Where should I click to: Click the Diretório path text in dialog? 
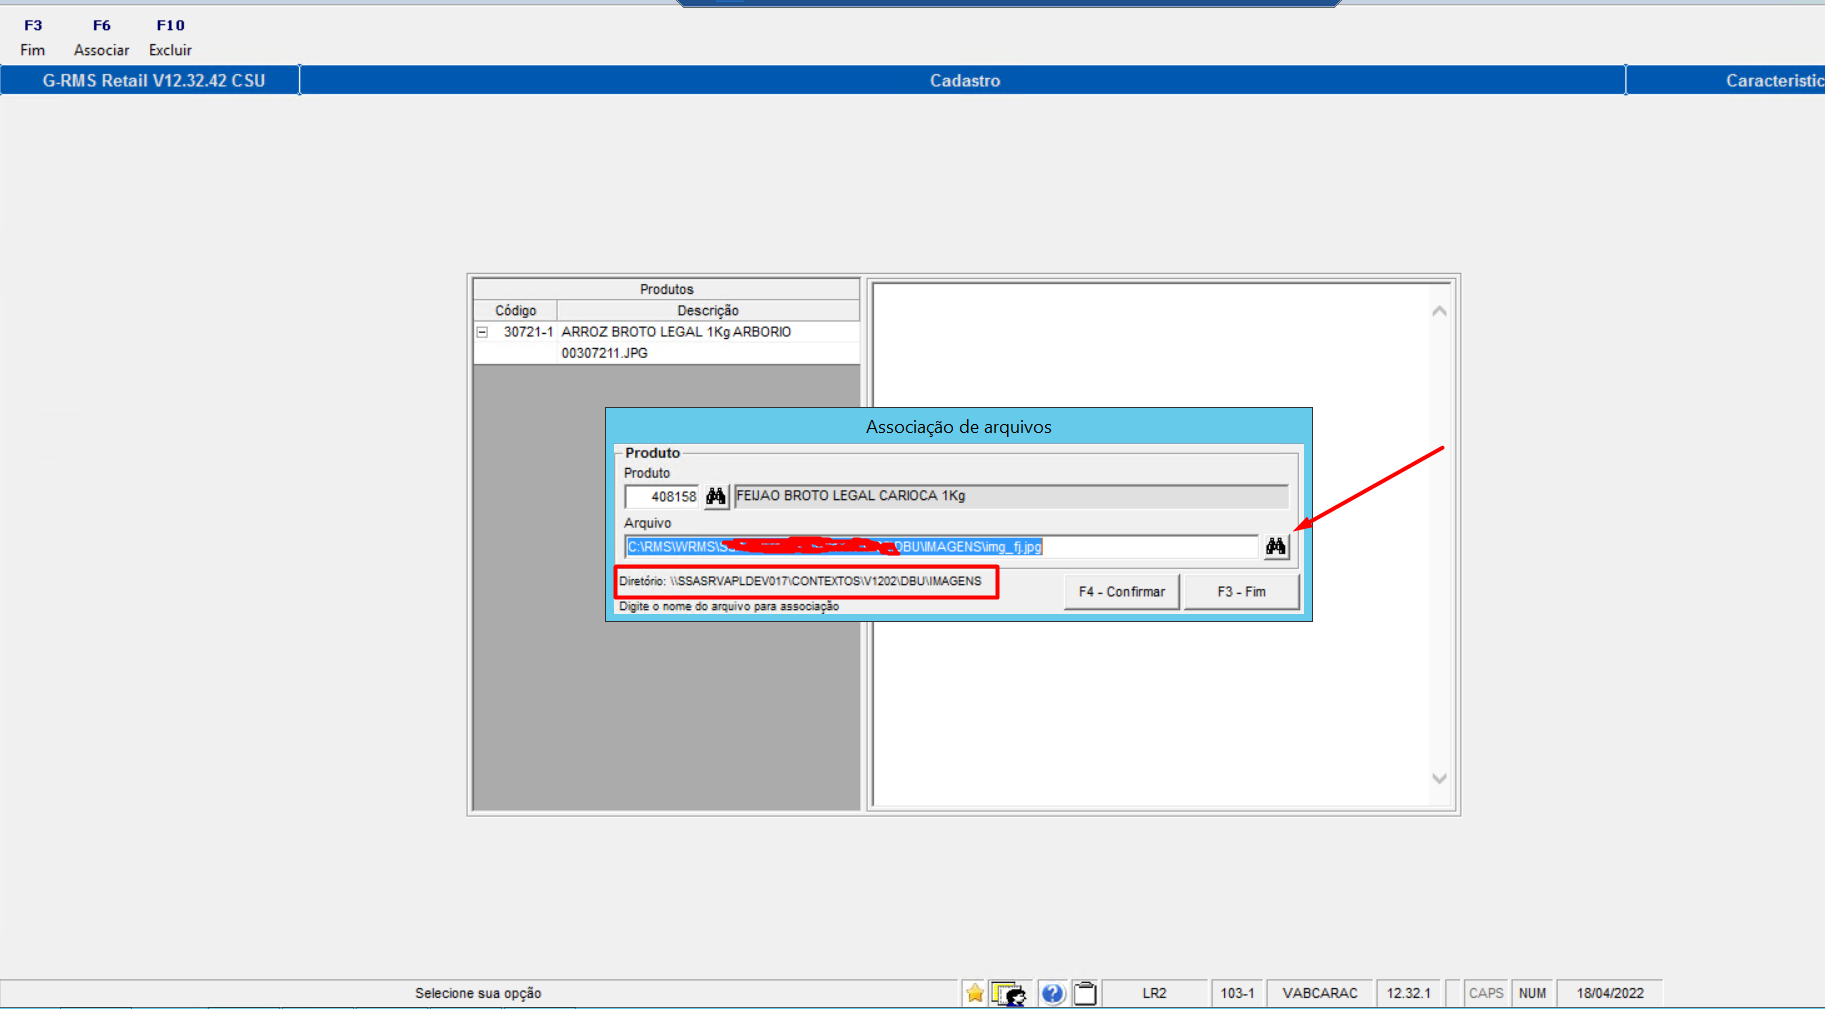click(x=800, y=581)
